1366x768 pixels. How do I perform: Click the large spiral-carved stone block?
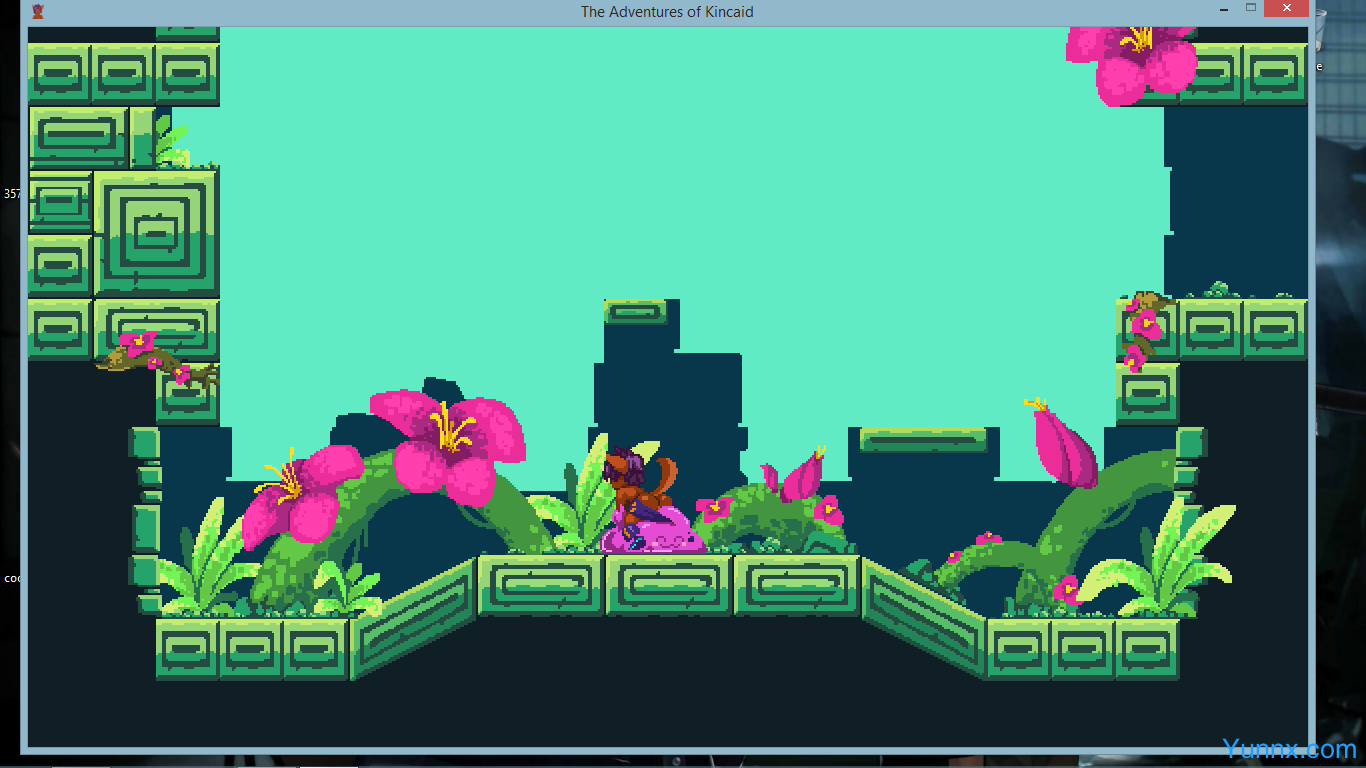156,232
